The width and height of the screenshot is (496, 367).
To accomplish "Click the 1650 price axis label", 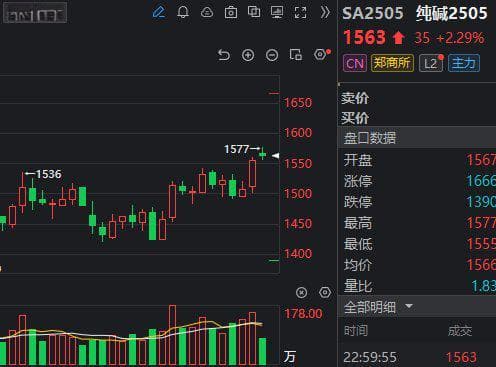I will (x=298, y=103).
